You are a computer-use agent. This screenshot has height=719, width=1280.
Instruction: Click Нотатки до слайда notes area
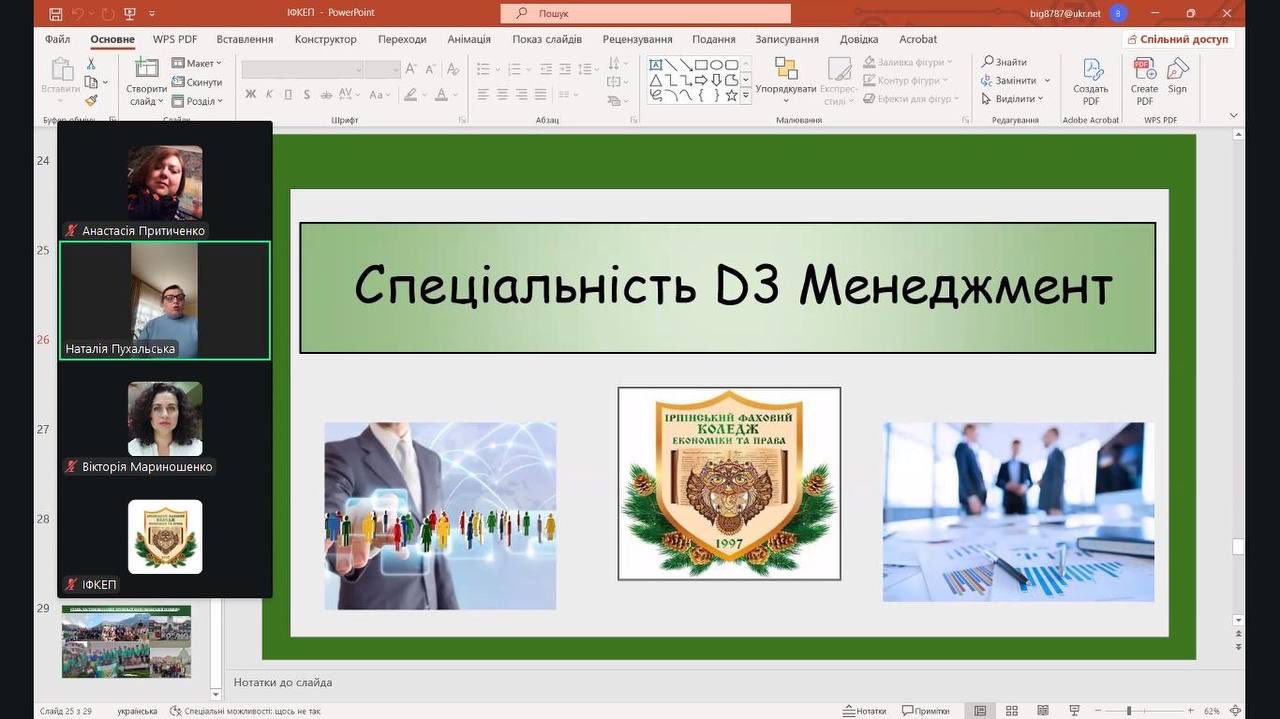[x=283, y=682]
